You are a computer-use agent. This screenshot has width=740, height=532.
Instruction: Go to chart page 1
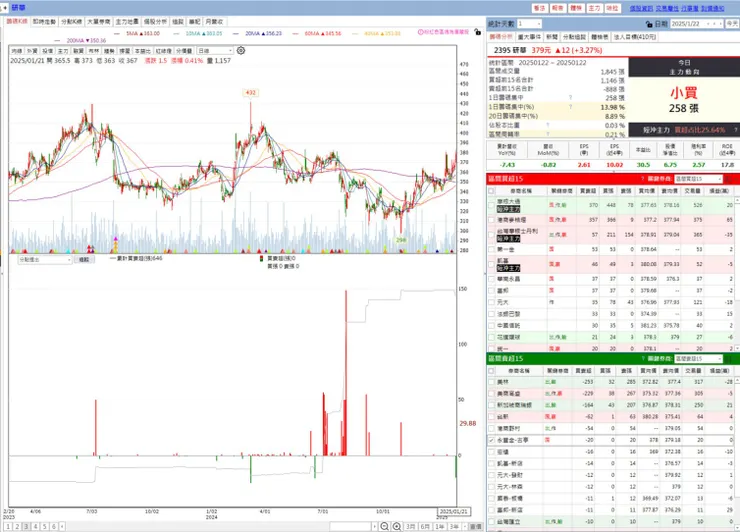(8, 526)
